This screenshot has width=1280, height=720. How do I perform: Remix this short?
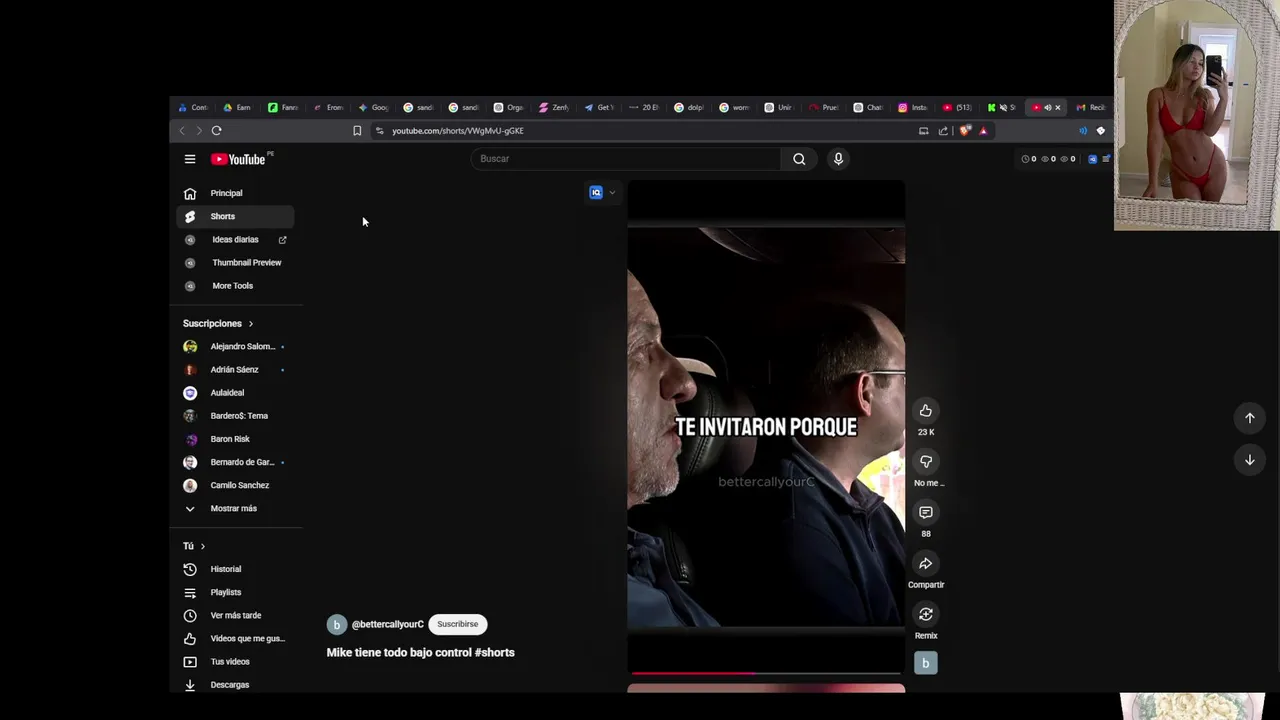tap(926, 614)
